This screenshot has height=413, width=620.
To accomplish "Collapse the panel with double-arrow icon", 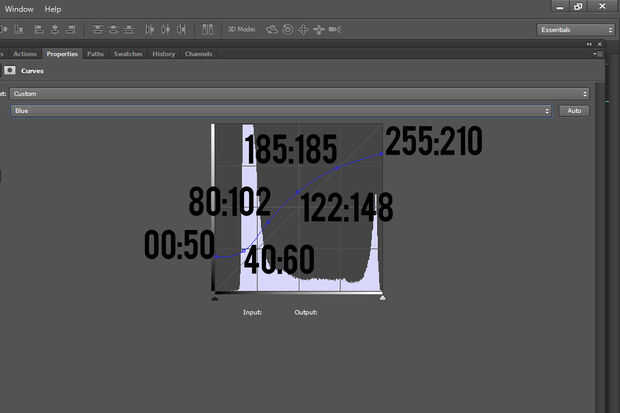I will pos(589,44).
